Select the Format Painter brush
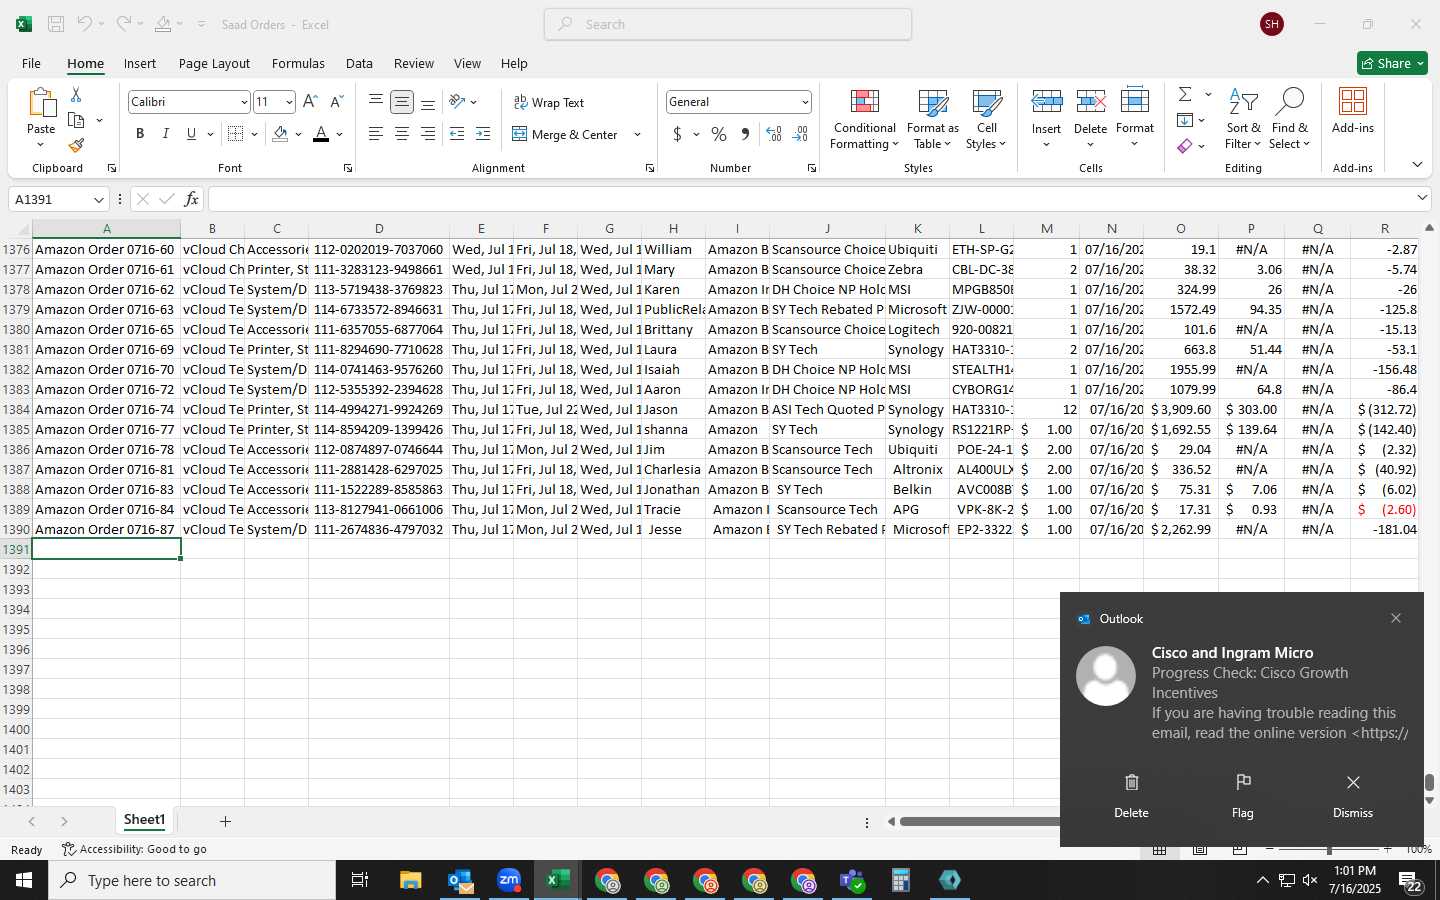 76,146
